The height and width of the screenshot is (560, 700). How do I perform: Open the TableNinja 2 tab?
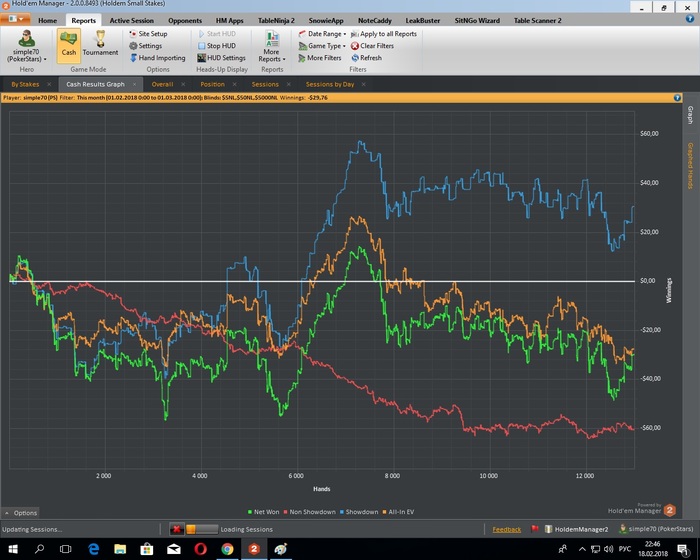(x=276, y=20)
